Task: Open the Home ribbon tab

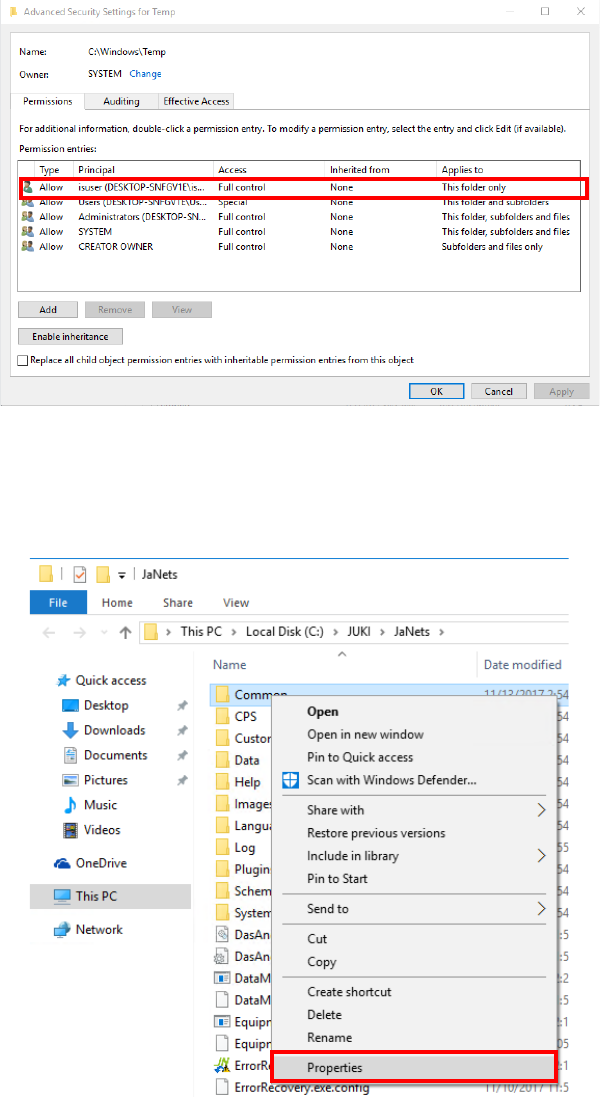Action: 117,602
